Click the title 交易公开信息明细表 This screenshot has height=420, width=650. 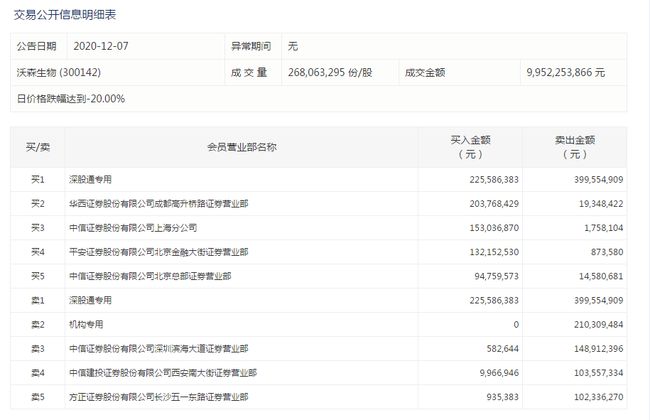tap(65, 15)
